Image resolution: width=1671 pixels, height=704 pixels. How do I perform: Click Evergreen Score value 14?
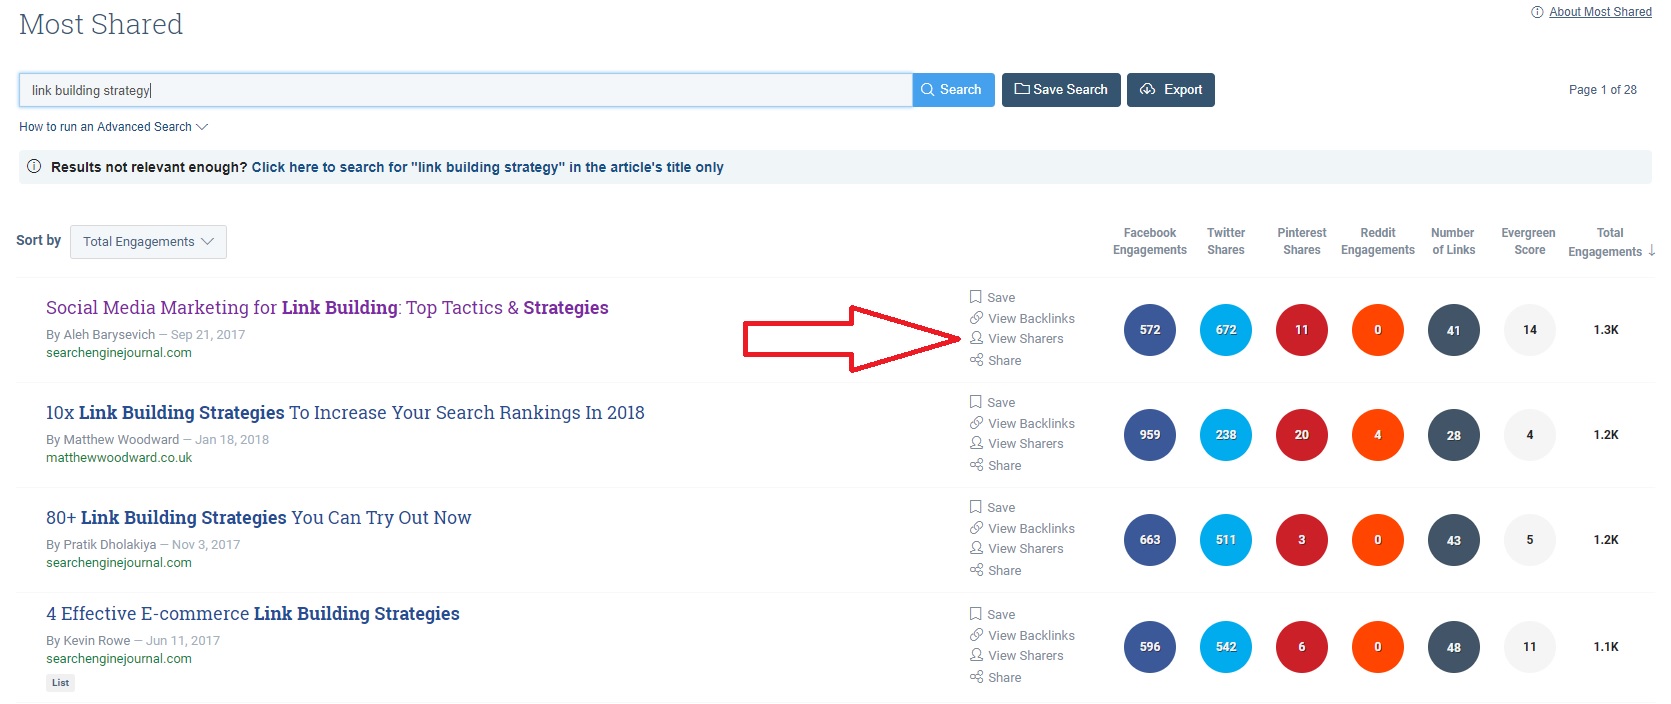(x=1530, y=330)
